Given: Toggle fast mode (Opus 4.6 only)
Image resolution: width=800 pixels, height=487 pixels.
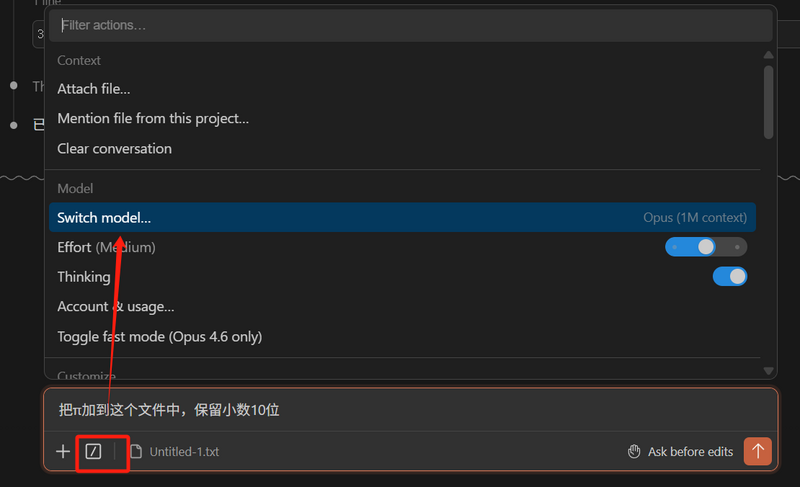Looking at the screenshot, I should pyautogui.click(x=159, y=337).
